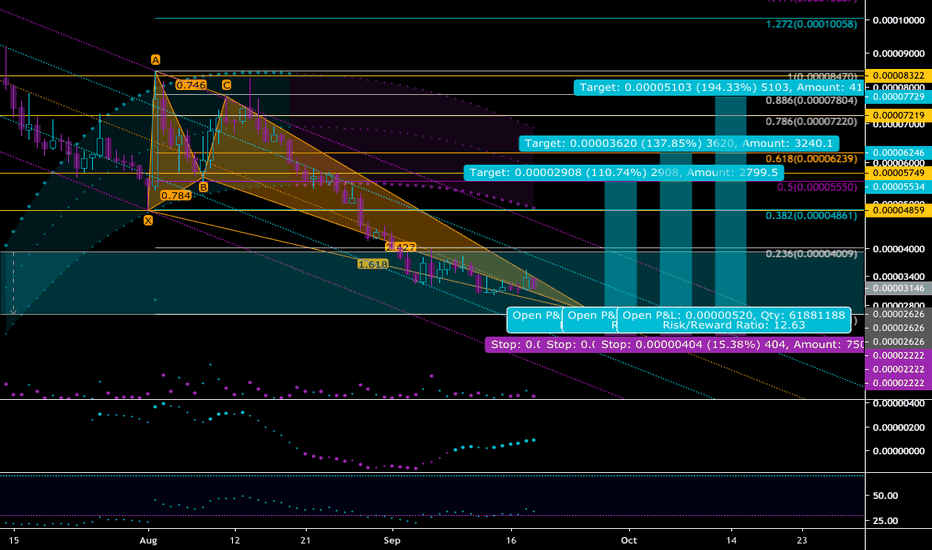Click the cyan 0.00006246 price tag
932x550 pixels.
pyautogui.click(x=899, y=153)
